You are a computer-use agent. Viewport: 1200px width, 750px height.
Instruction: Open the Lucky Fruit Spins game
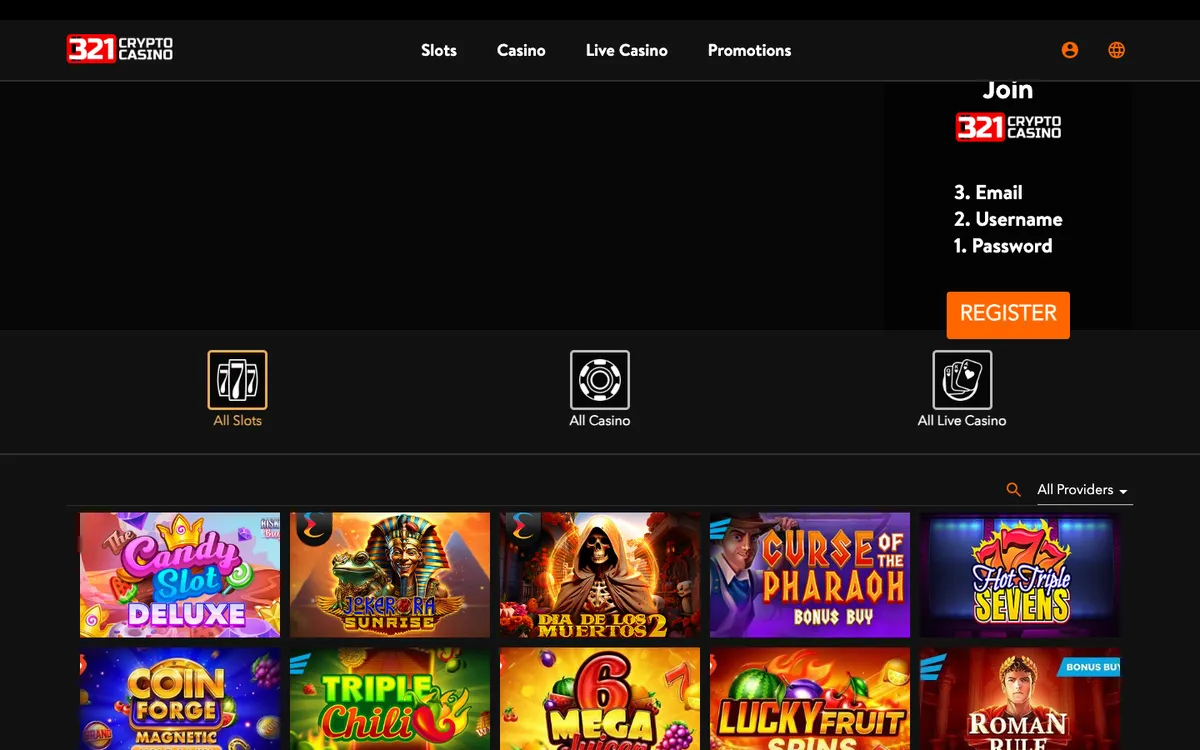pyautogui.click(x=810, y=699)
